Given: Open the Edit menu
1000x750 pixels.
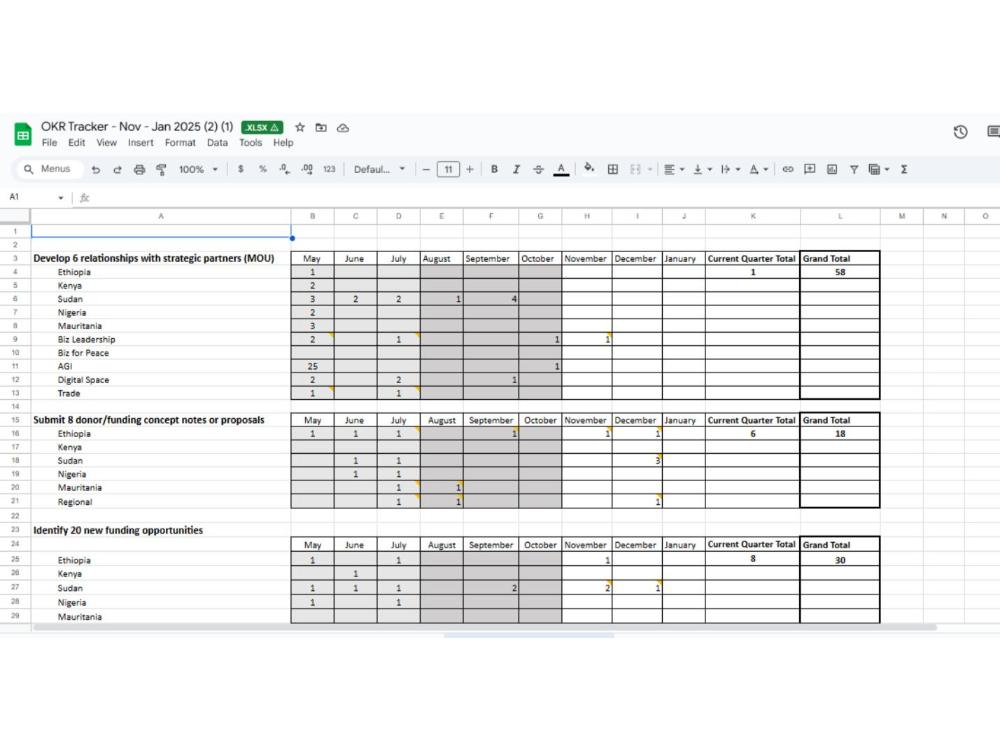Looking at the screenshot, I should pos(77,143).
